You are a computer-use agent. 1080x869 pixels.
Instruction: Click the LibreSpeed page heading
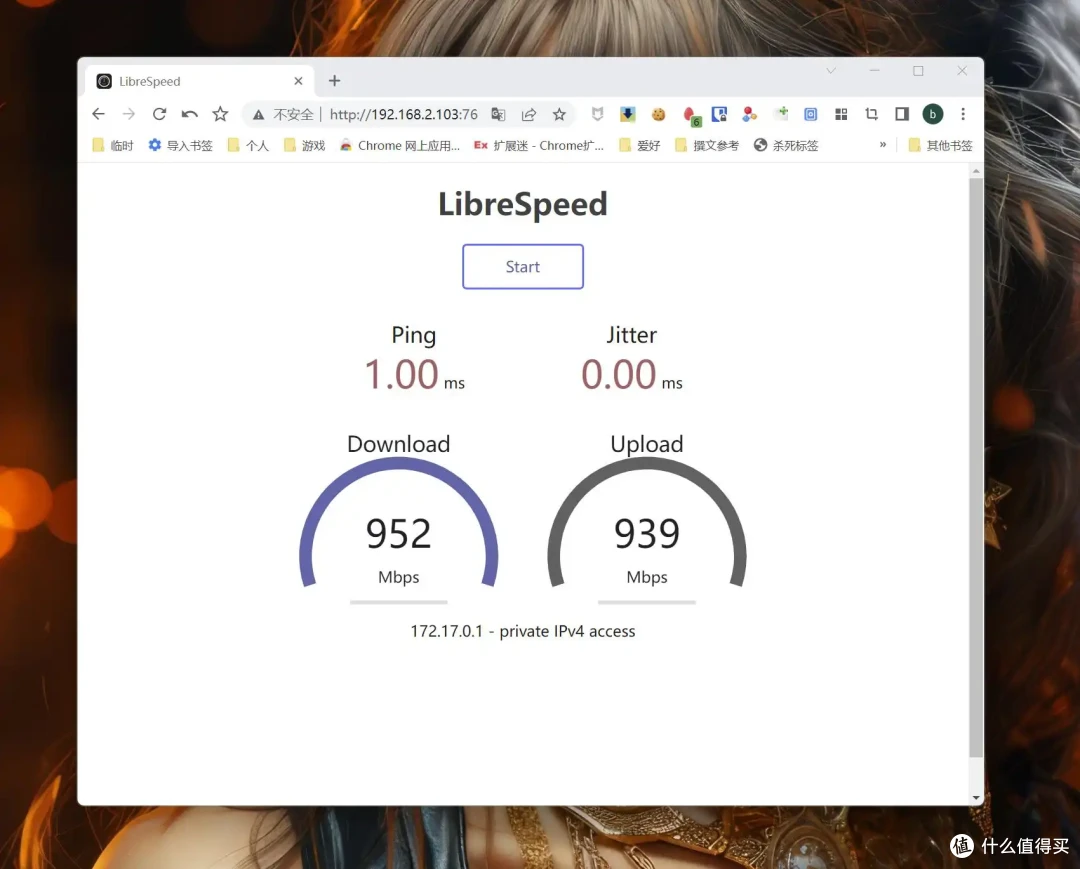(x=523, y=204)
